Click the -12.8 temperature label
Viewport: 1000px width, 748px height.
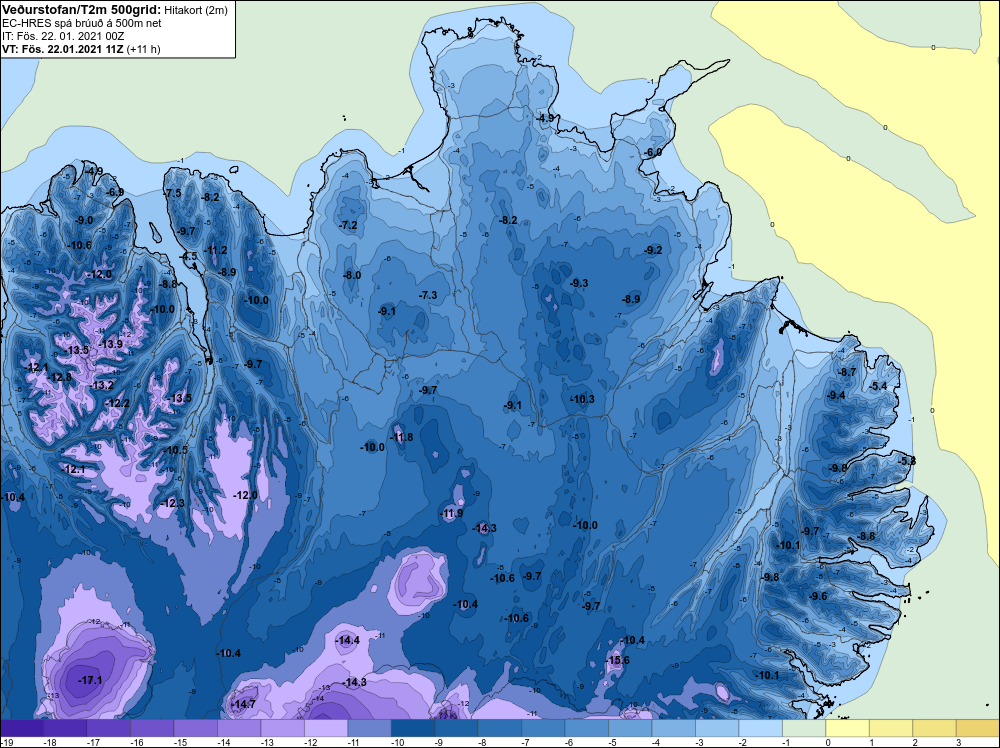pos(60,377)
